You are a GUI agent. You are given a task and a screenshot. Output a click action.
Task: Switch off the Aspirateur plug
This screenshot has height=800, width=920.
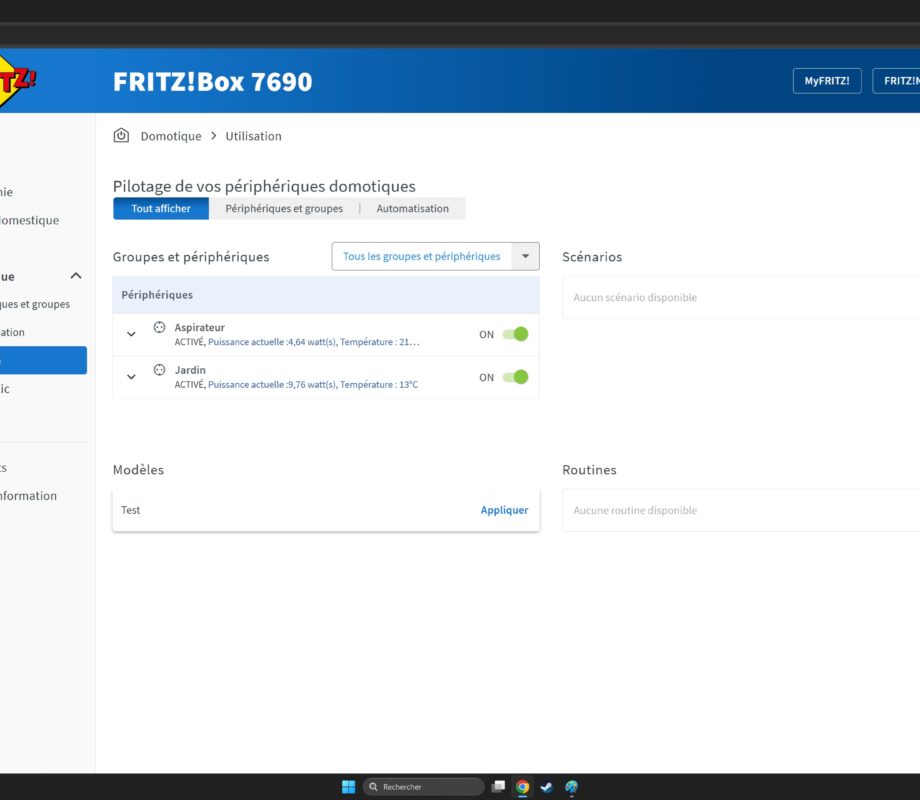516,334
